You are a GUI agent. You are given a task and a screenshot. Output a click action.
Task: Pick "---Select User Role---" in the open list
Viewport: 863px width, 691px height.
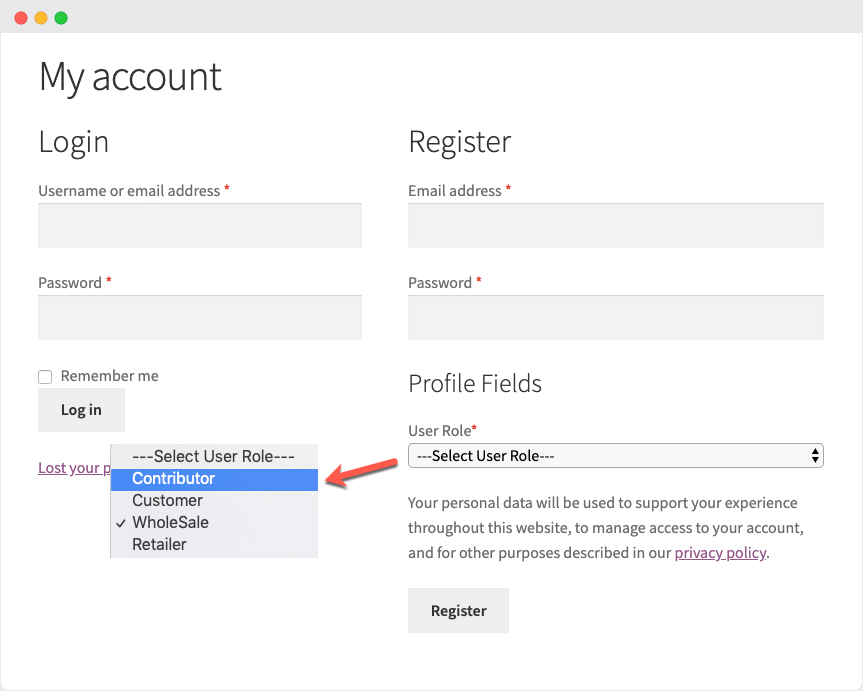(213, 456)
